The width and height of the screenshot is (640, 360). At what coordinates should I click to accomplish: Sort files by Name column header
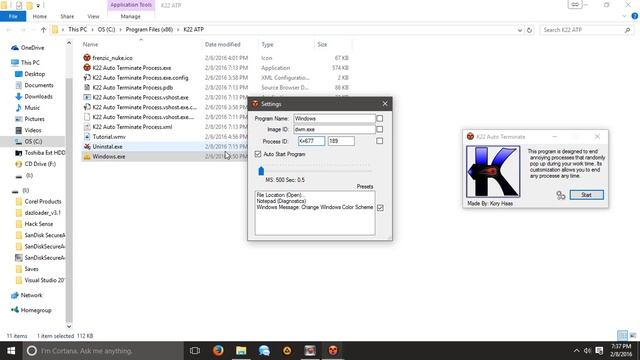(90, 44)
